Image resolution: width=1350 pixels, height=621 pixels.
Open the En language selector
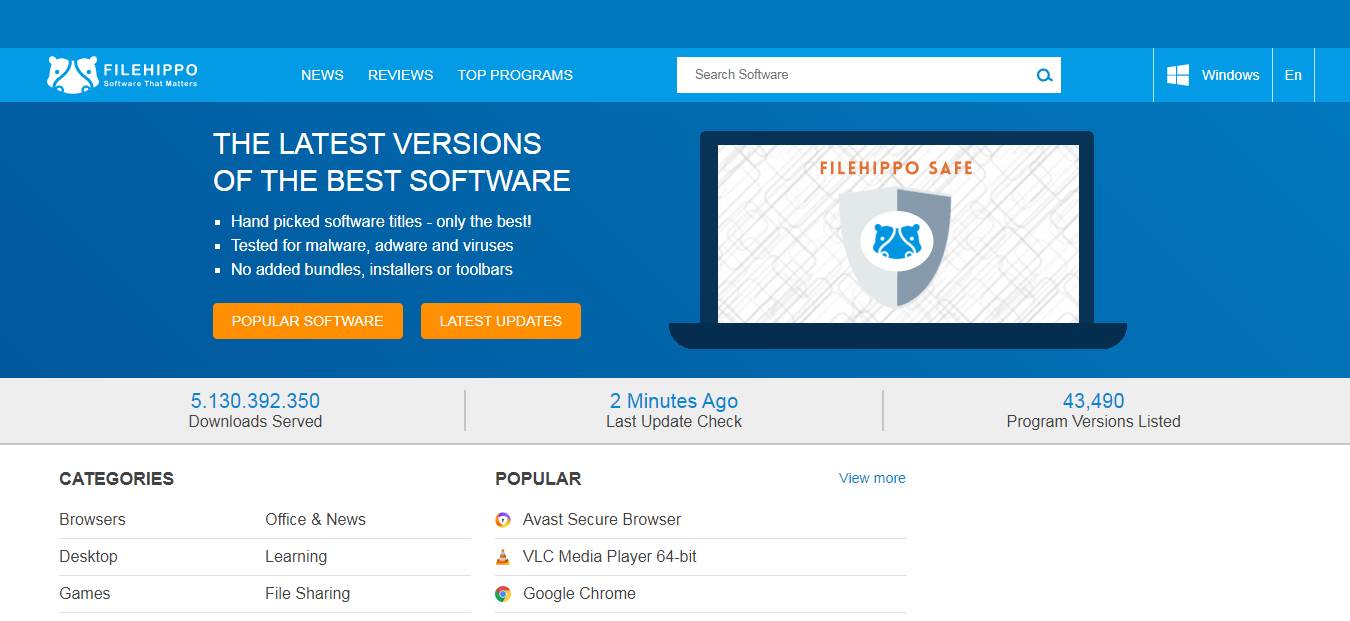click(1293, 75)
